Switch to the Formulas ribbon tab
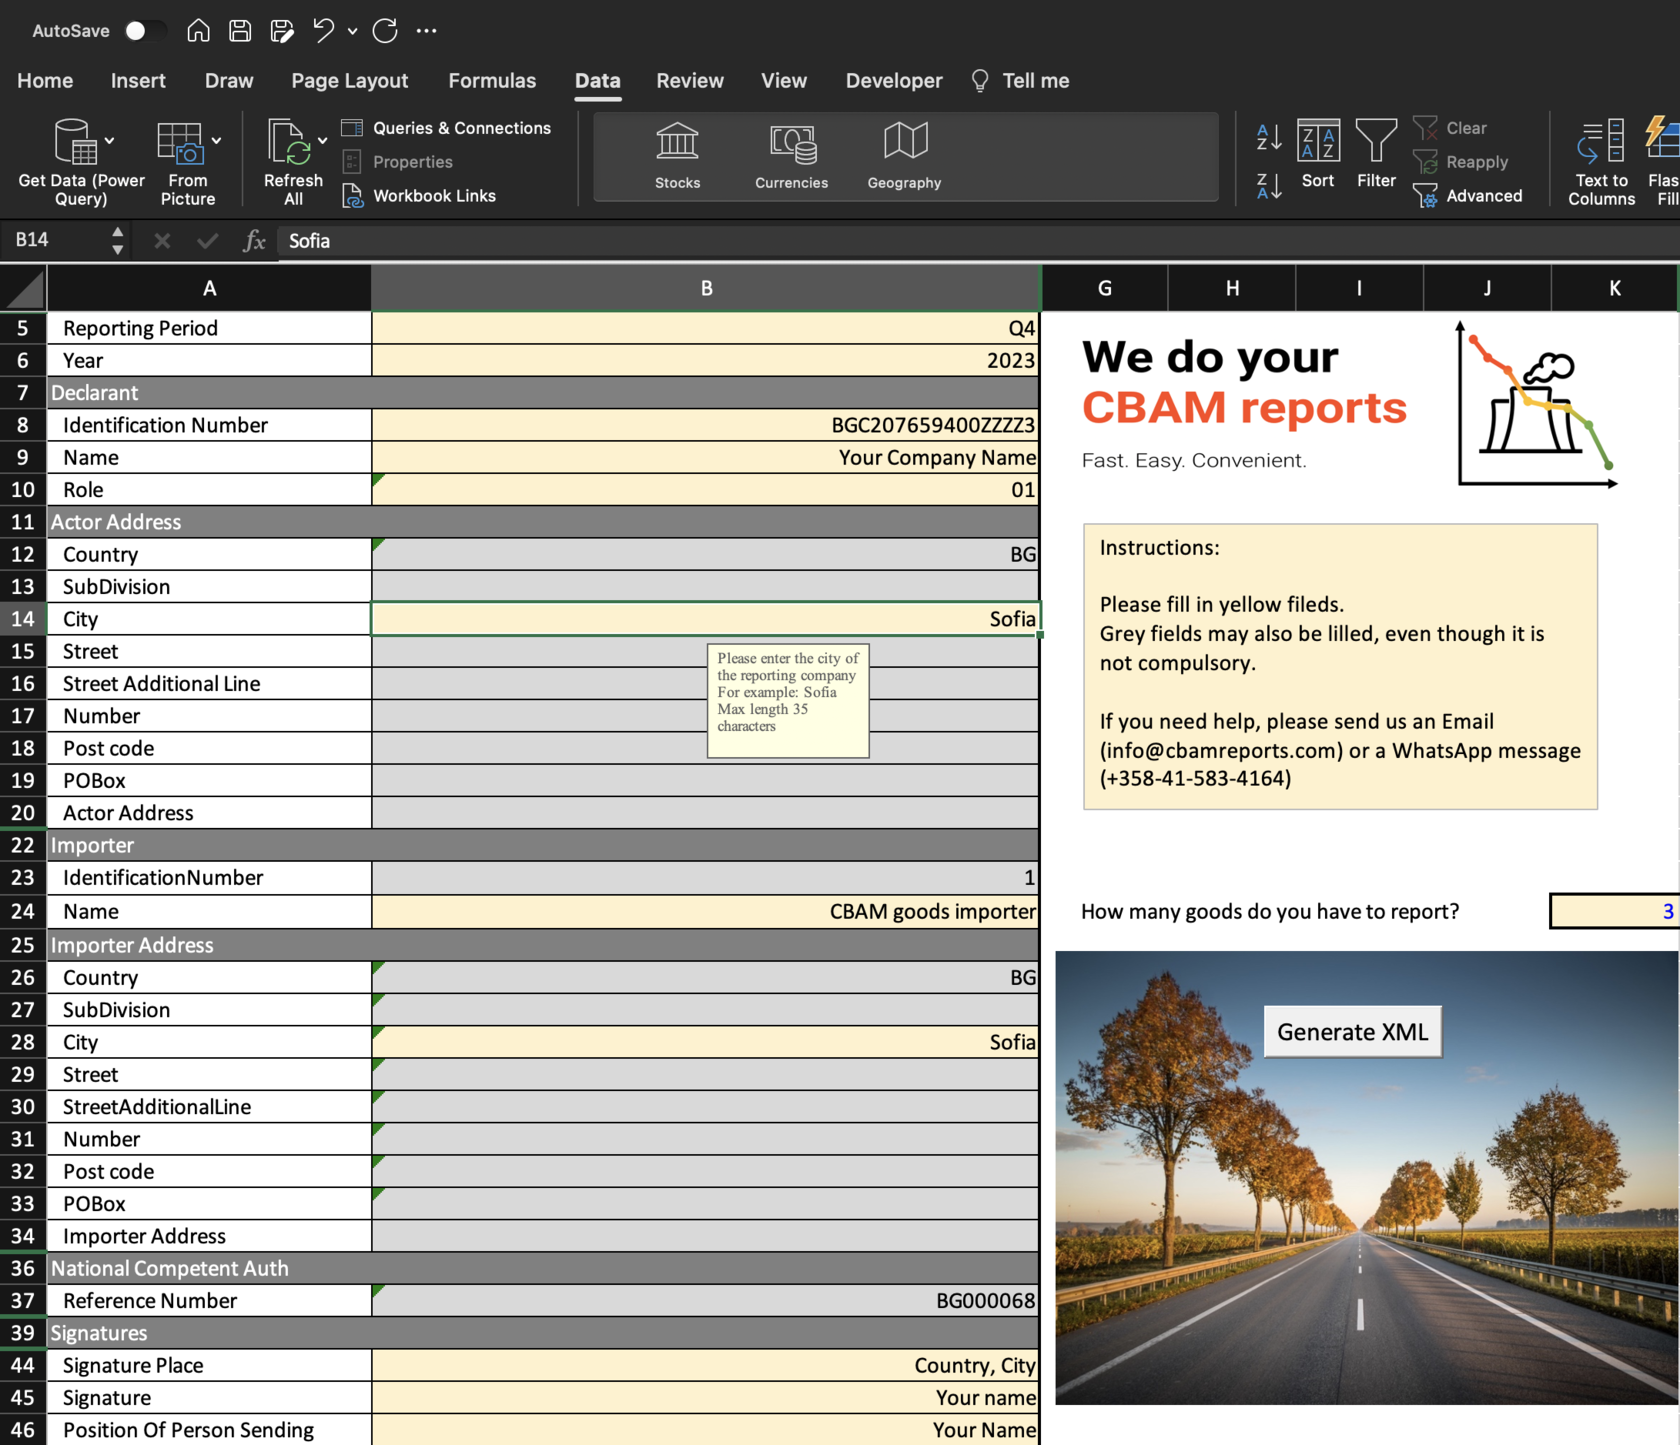Image resolution: width=1680 pixels, height=1445 pixels. point(492,80)
